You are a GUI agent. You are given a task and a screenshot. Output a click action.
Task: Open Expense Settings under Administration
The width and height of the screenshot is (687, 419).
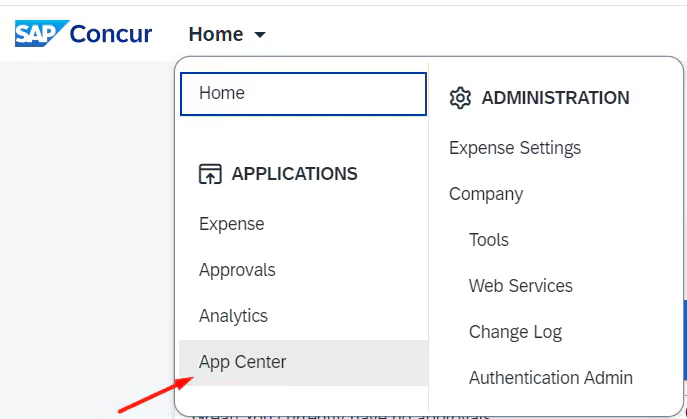click(515, 148)
